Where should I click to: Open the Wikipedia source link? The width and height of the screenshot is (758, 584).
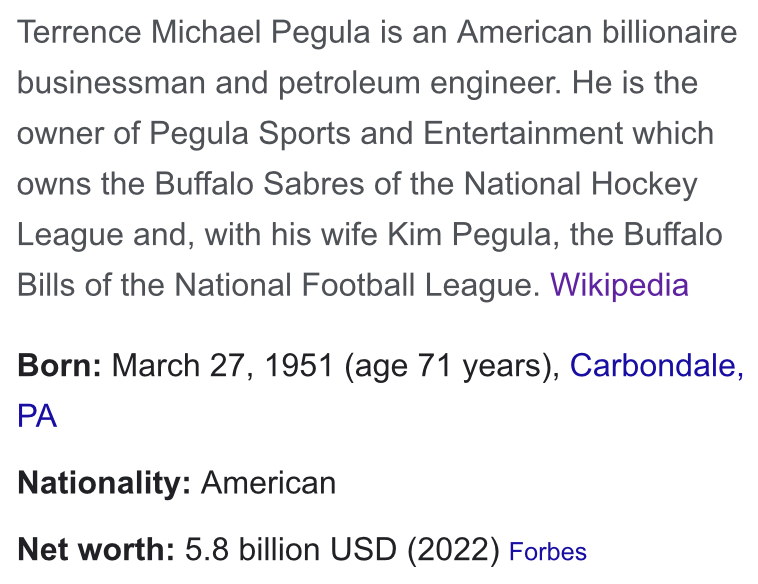[619, 285]
